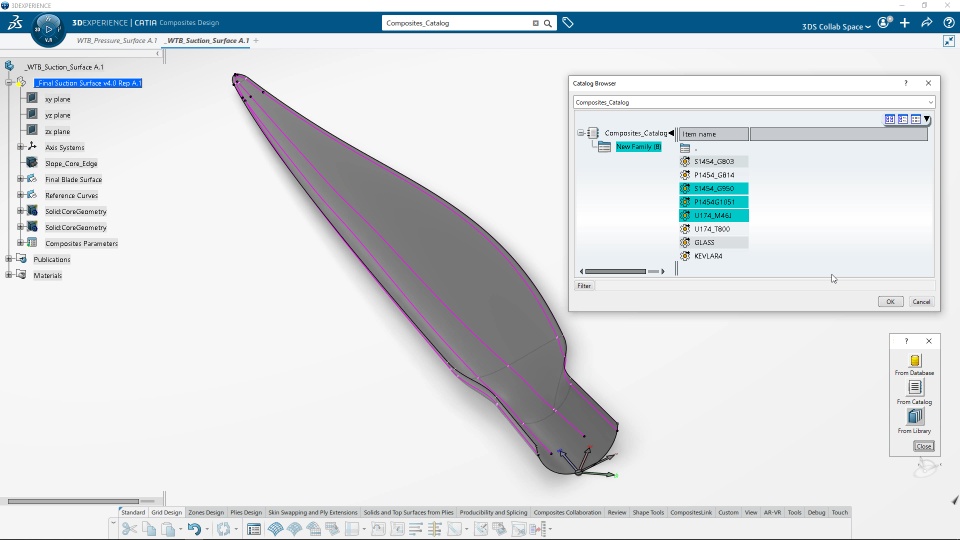Expand the Final Blade Surface node
The width and height of the screenshot is (960, 540).
pyautogui.click(x=20, y=179)
